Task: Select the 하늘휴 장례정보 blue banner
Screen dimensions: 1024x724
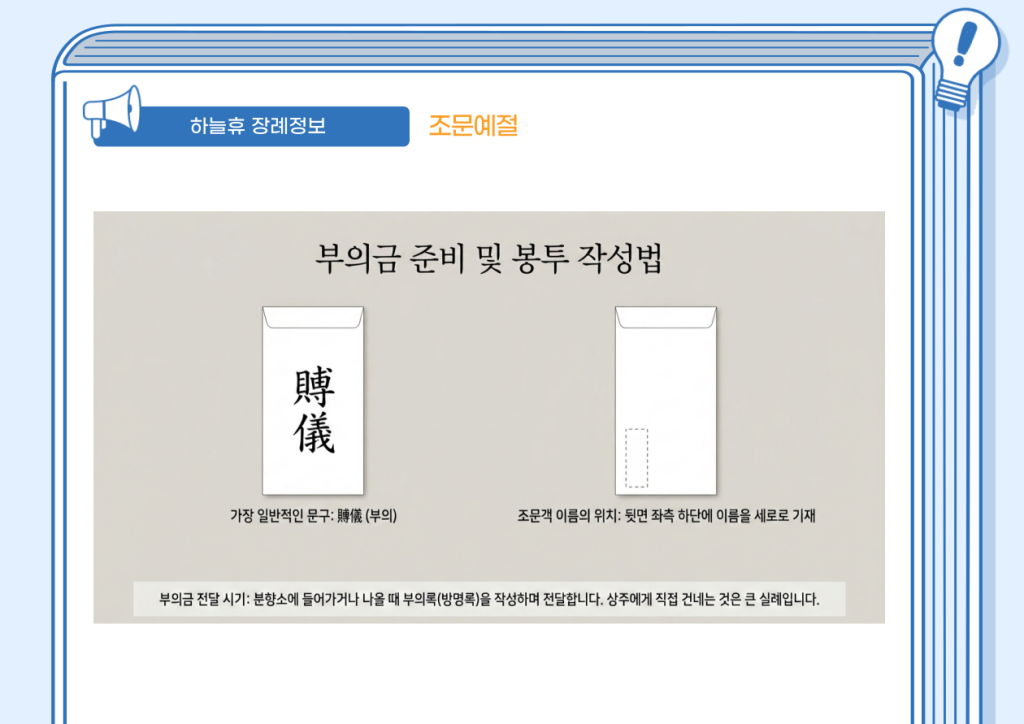Action: click(252, 126)
